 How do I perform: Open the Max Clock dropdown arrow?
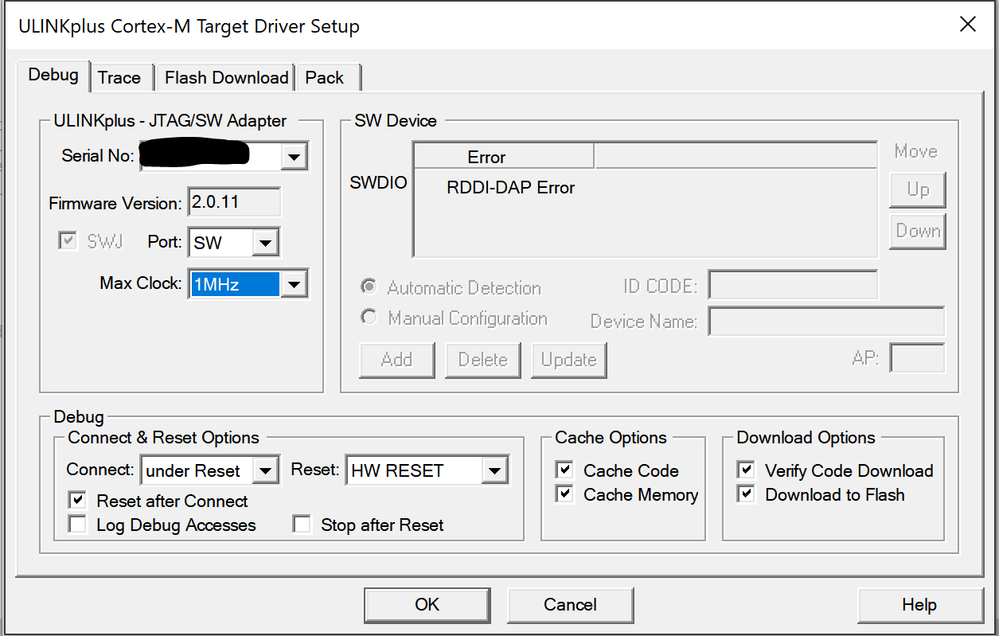coord(294,284)
